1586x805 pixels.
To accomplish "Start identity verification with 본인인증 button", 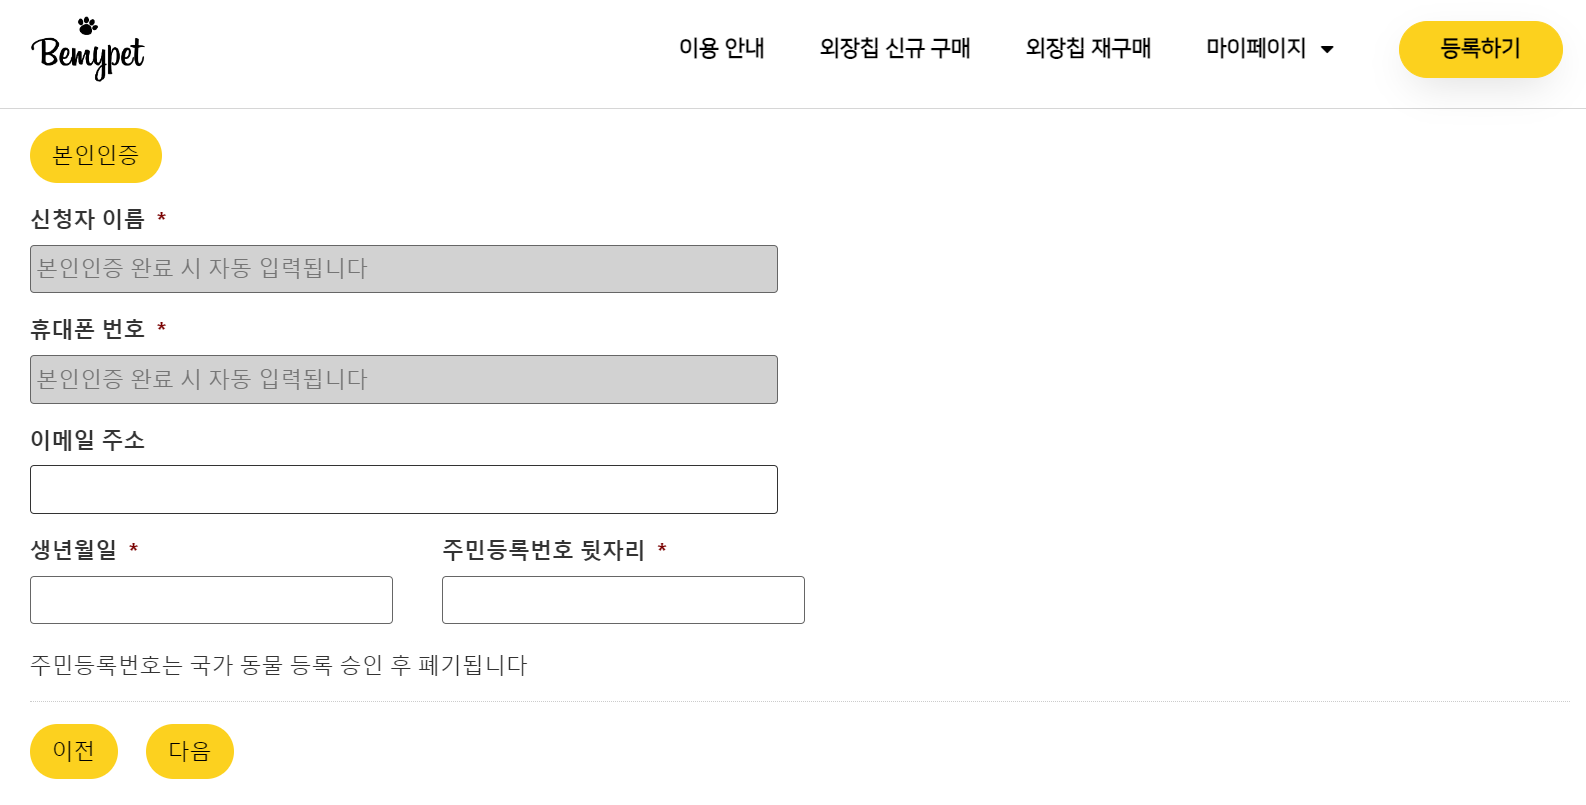I will point(95,155).
